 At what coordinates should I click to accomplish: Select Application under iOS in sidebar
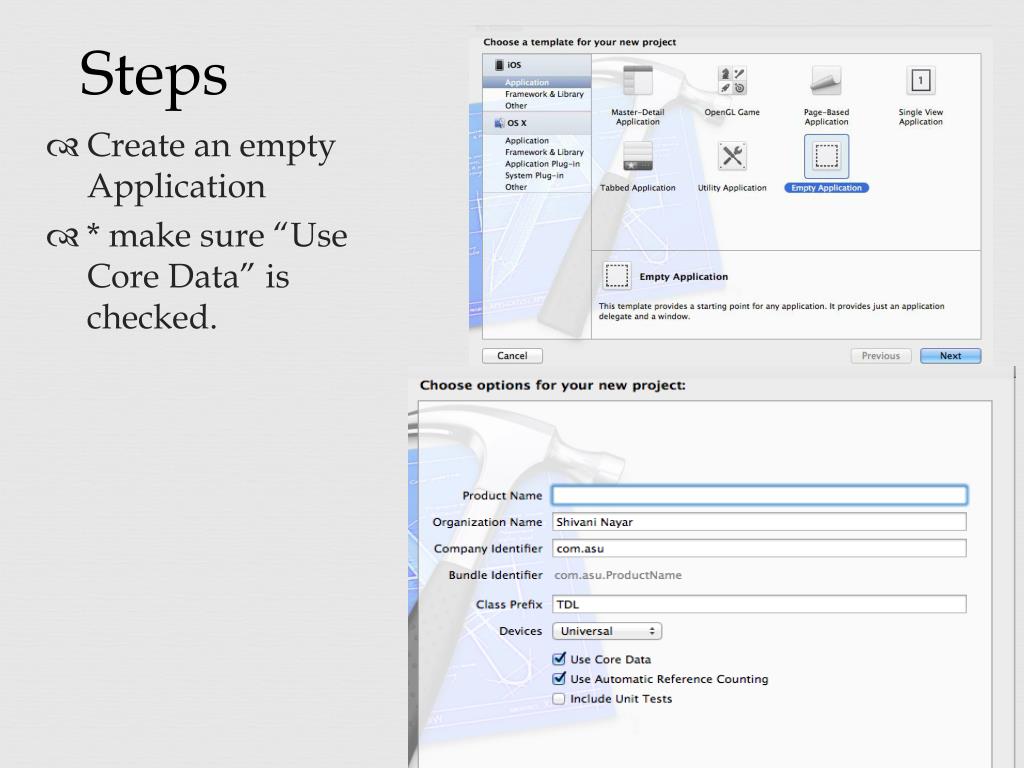coord(537,82)
